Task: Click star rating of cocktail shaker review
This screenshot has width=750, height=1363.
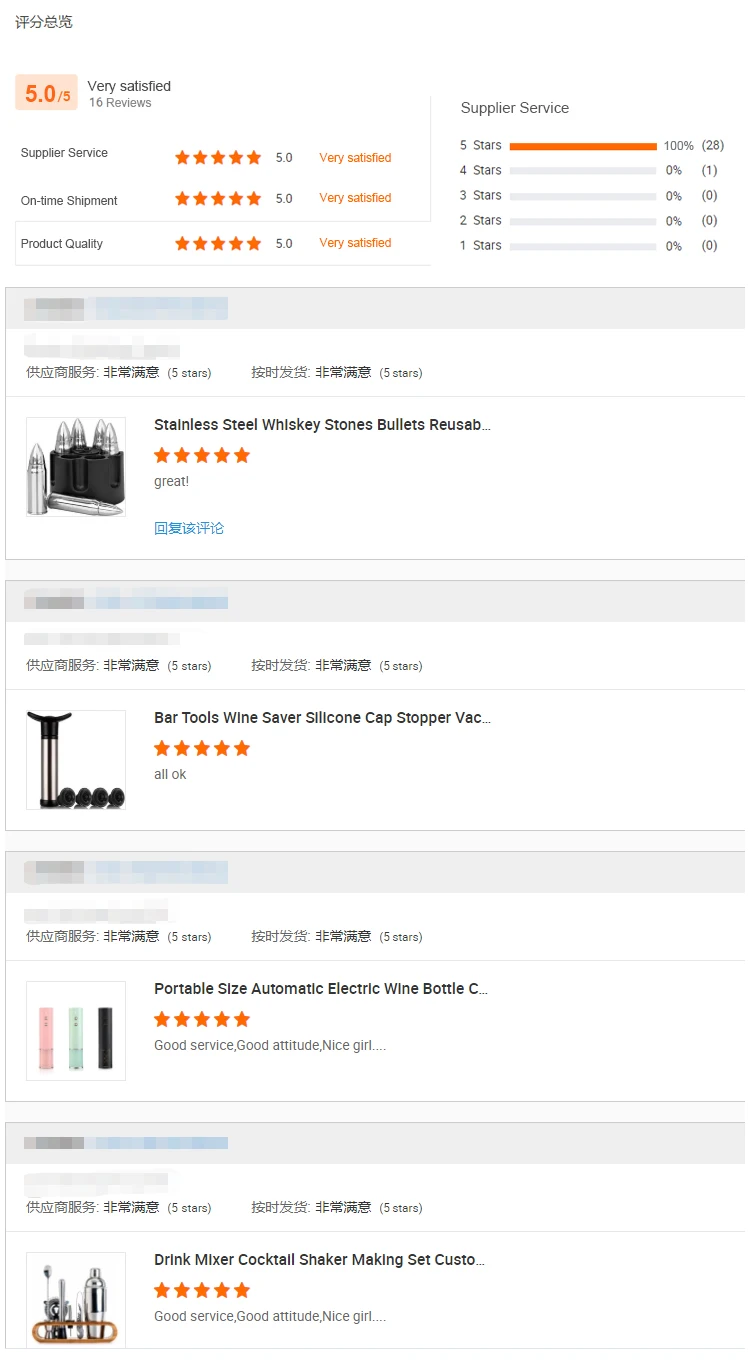Action: coord(202,1291)
